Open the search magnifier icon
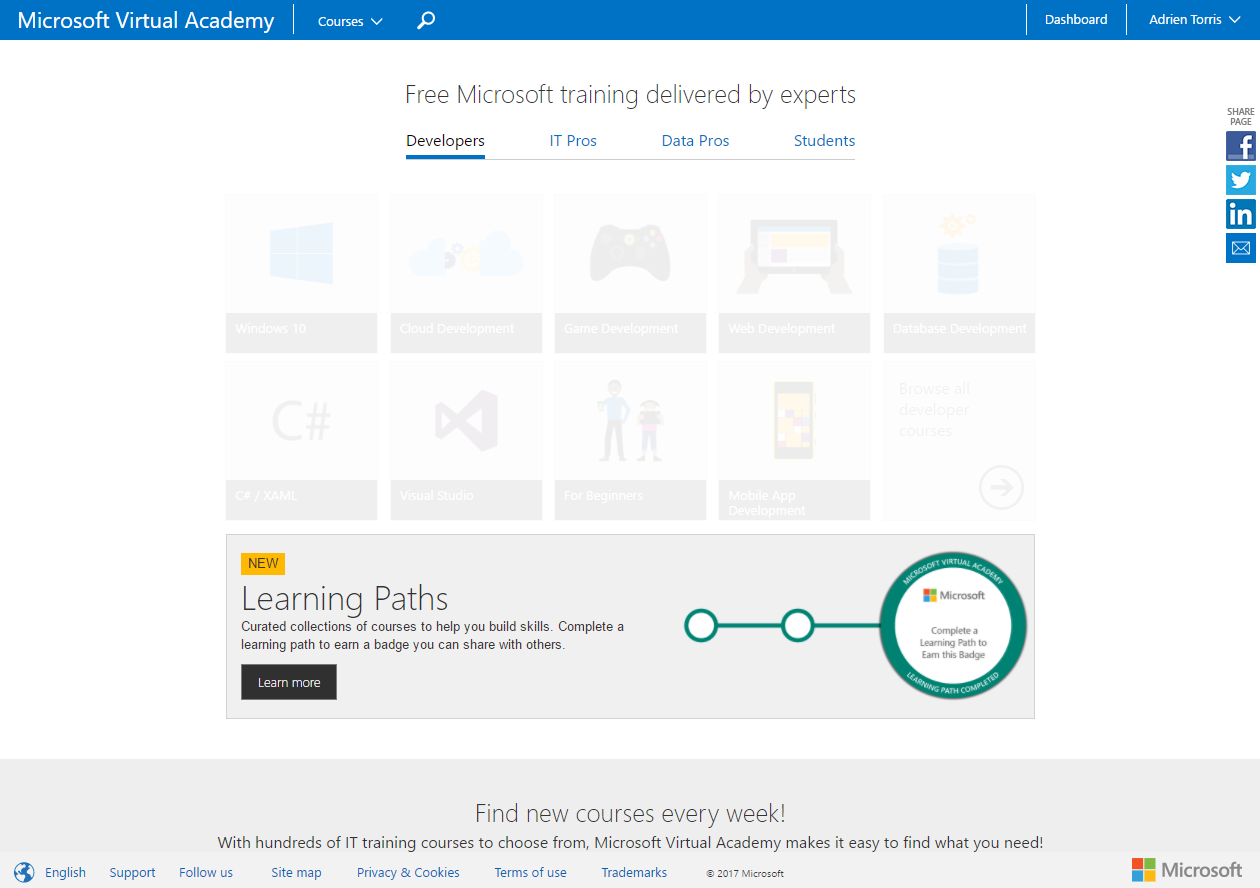This screenshot has width=1260, height=888. tap(426, 20)
